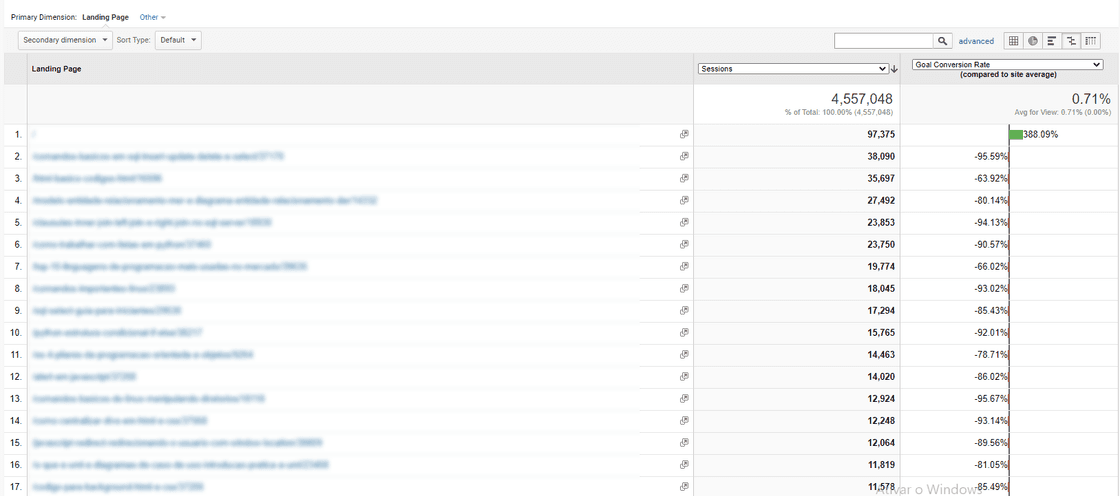
Task: Switch to the pie chart percentage view
Action: 1032,41
